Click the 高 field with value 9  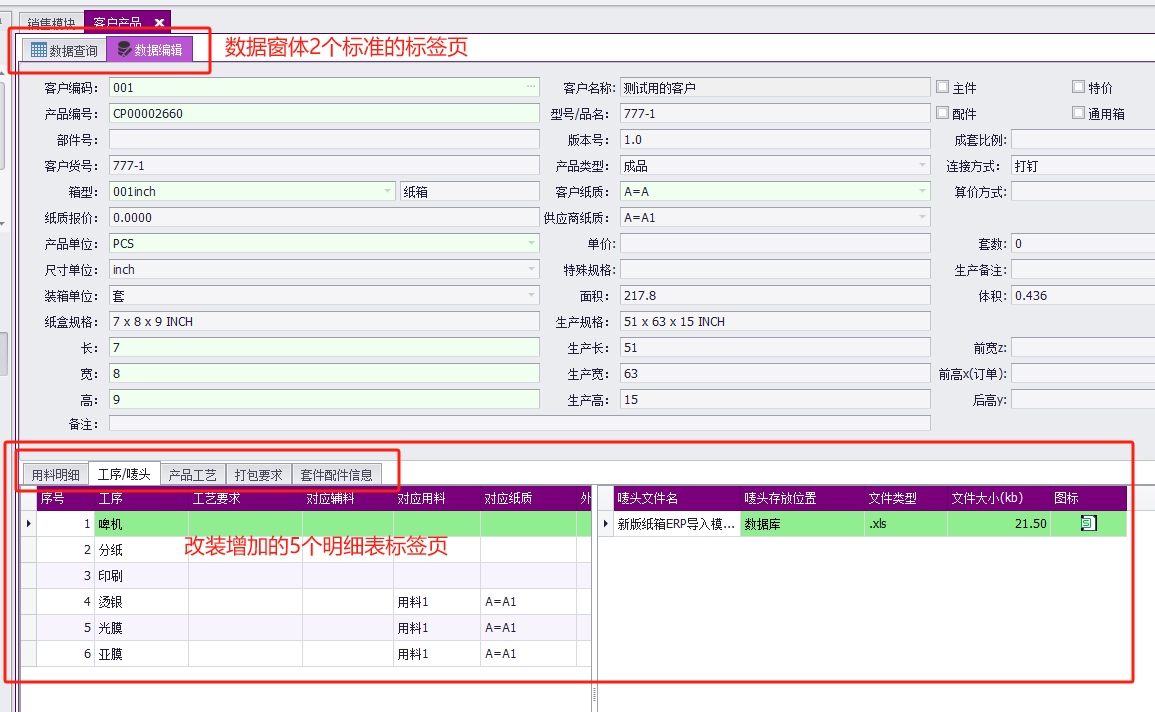[x=324, y=400]
